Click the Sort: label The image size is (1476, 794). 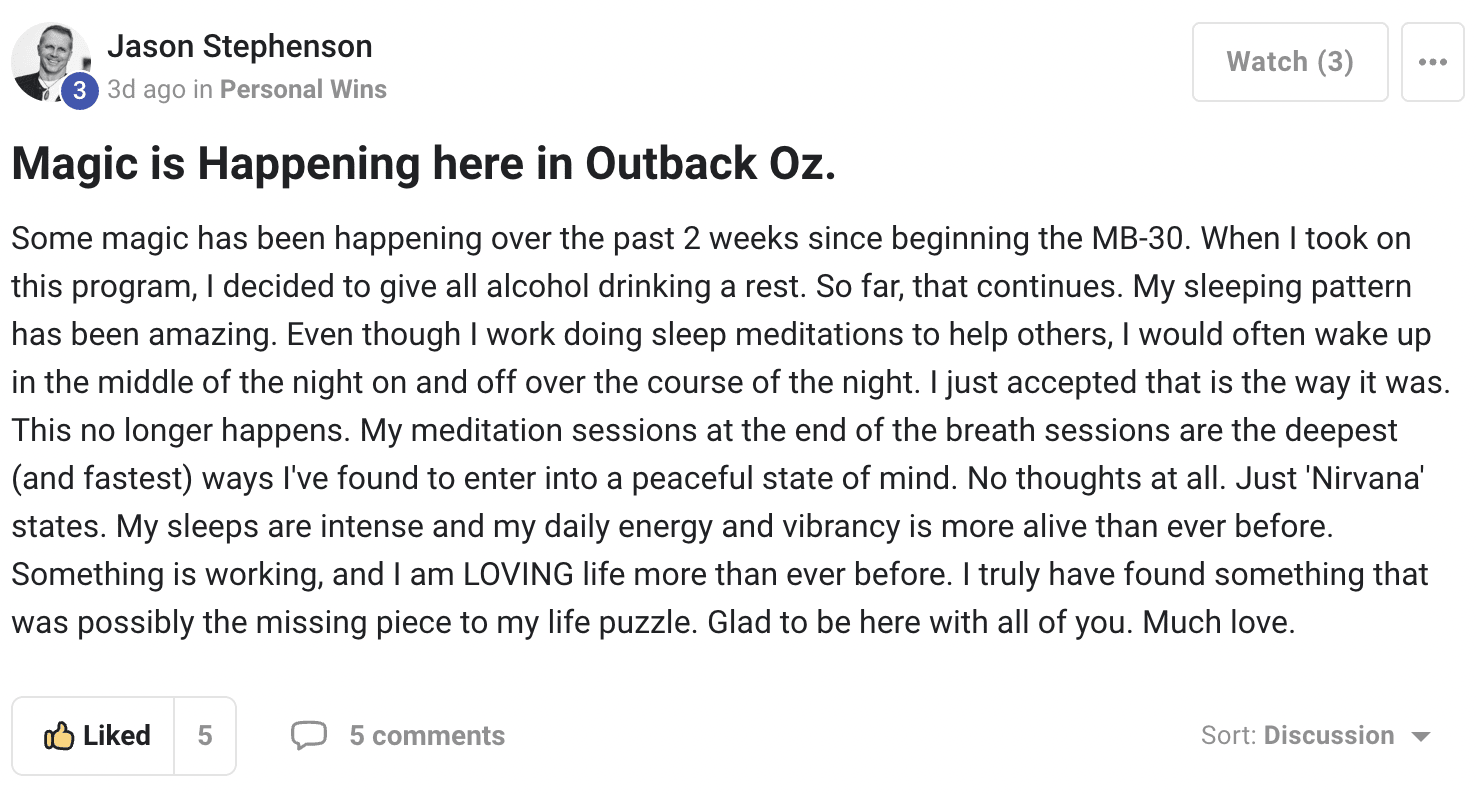coord(1229,736)
